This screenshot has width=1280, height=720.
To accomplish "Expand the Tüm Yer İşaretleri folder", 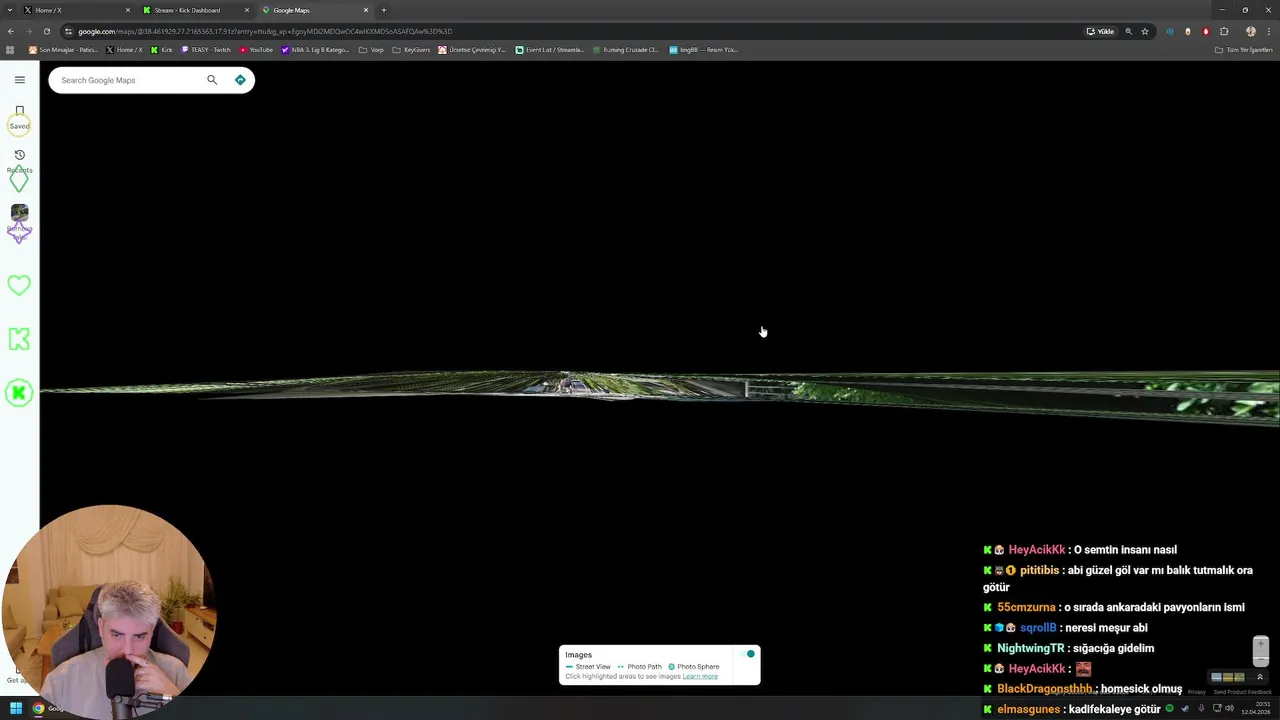I will (x=1244, y=49).
